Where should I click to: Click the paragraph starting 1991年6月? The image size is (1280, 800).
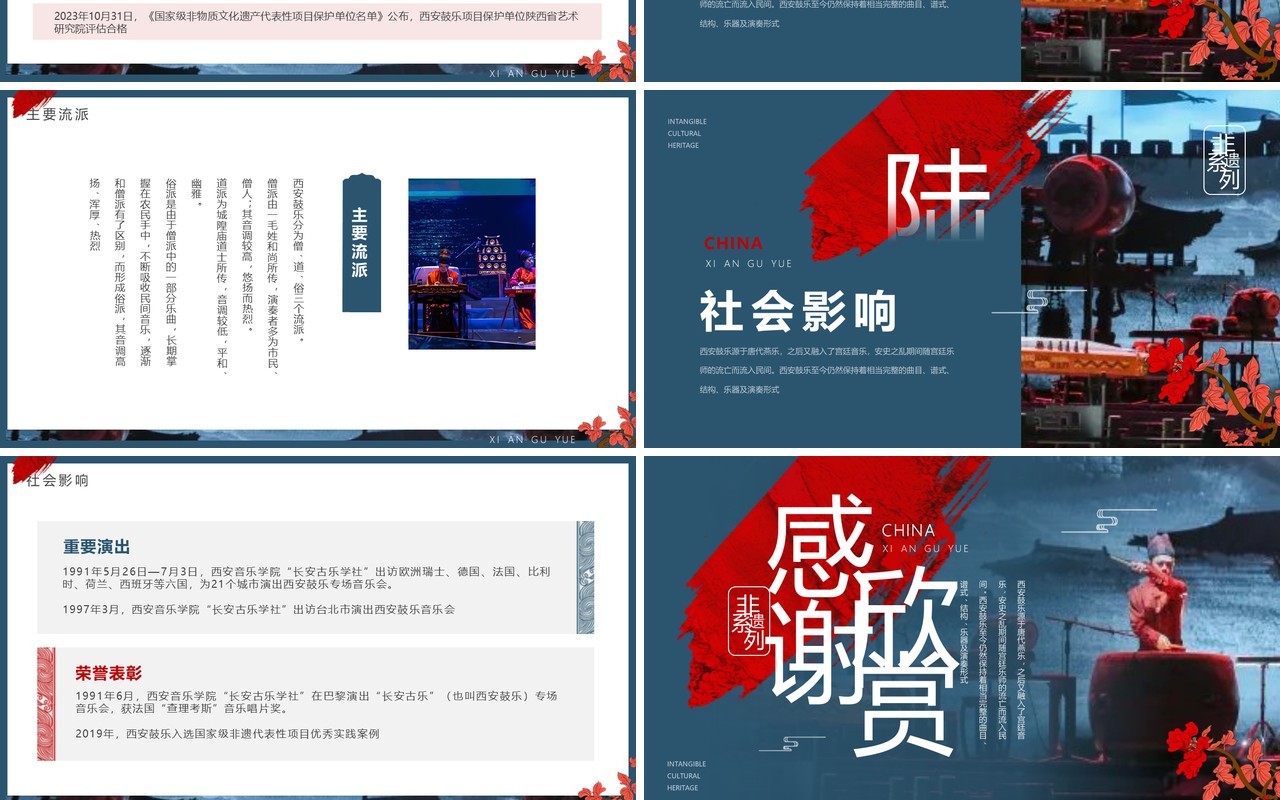tap(316, 702)
